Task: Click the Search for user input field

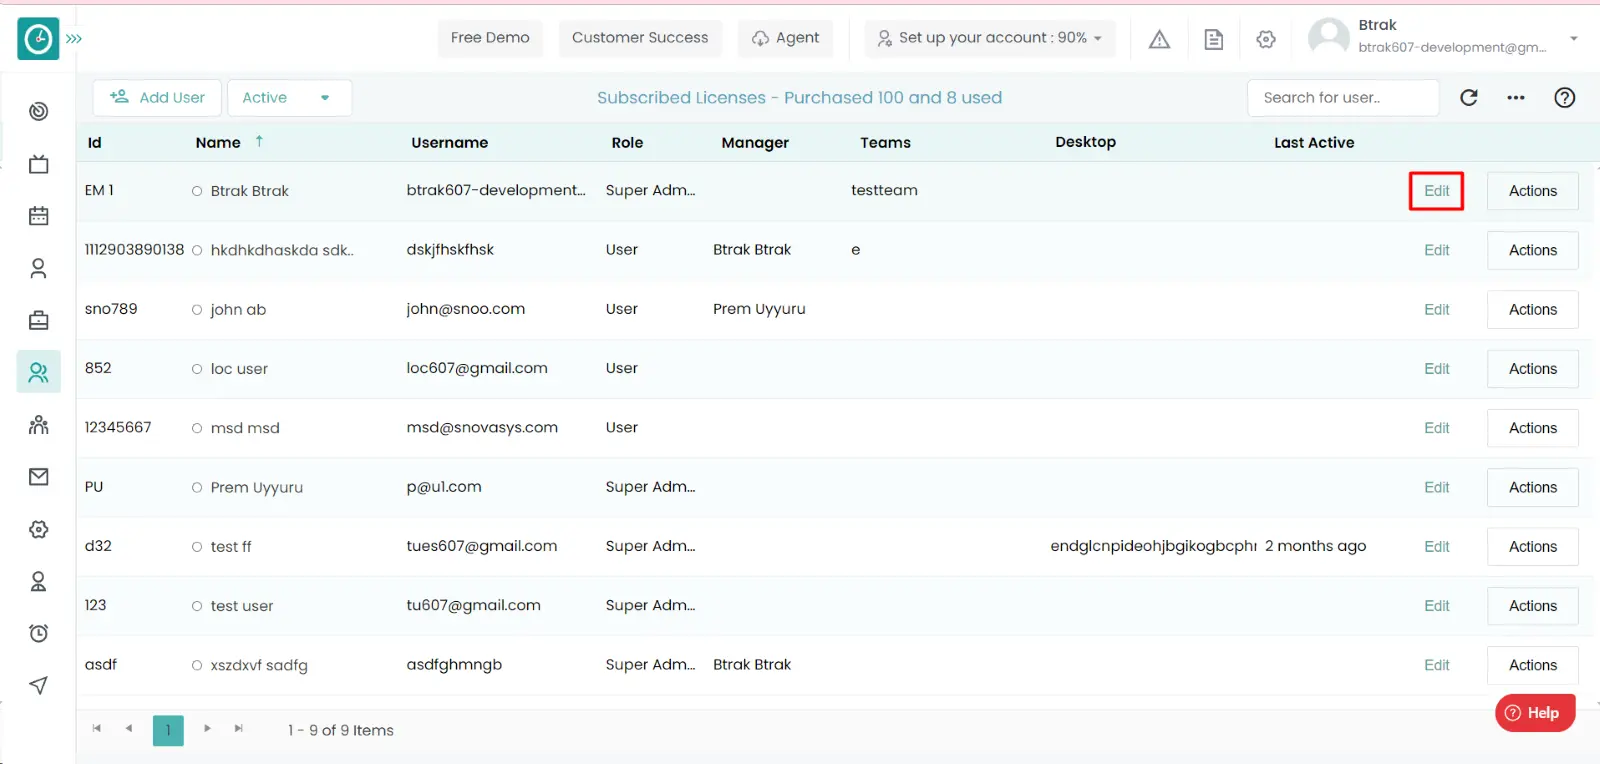Action: click(x=1342, y=97)
